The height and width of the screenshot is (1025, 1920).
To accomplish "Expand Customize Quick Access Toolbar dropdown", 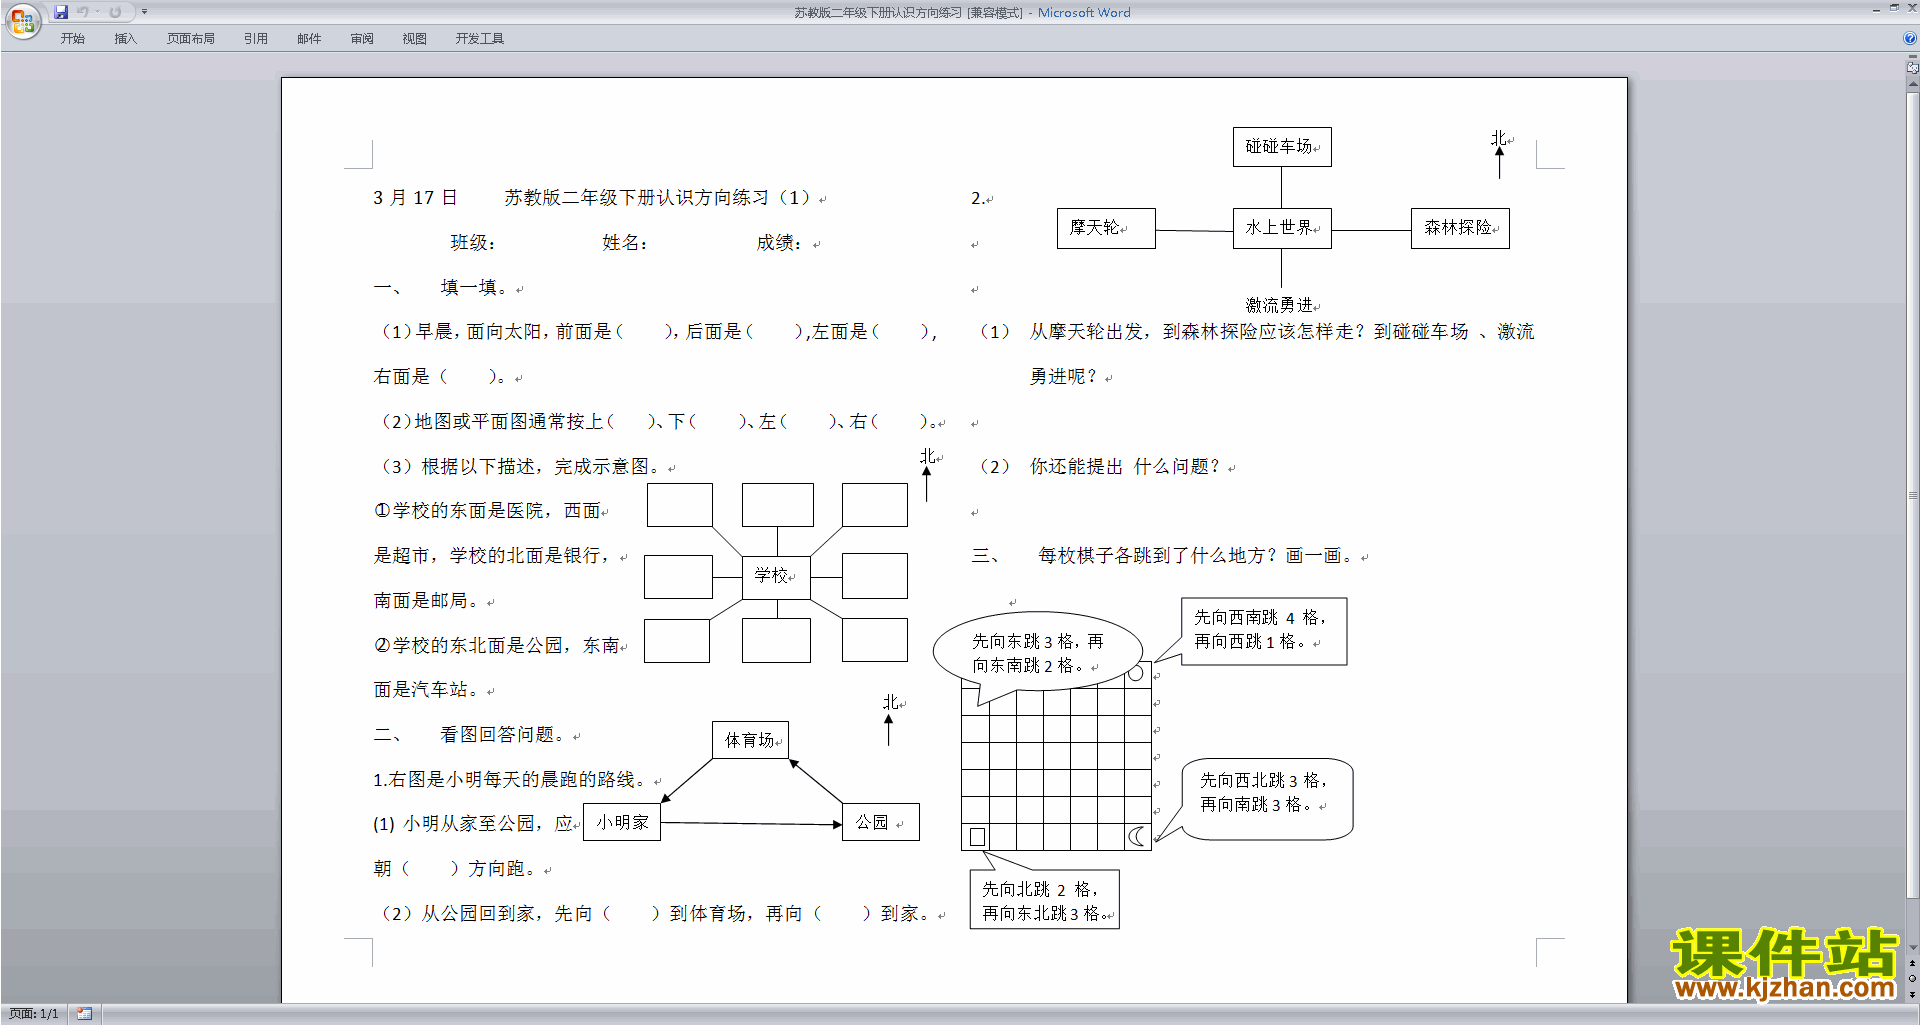I will (x=144, y=12).
